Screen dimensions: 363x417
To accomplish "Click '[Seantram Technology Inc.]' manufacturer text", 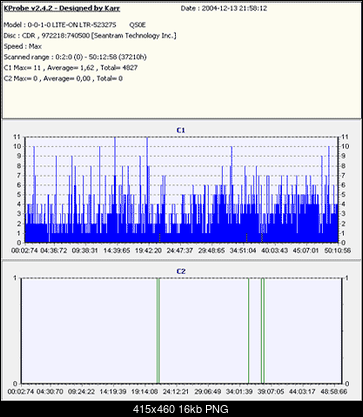I will pos(133,36).
